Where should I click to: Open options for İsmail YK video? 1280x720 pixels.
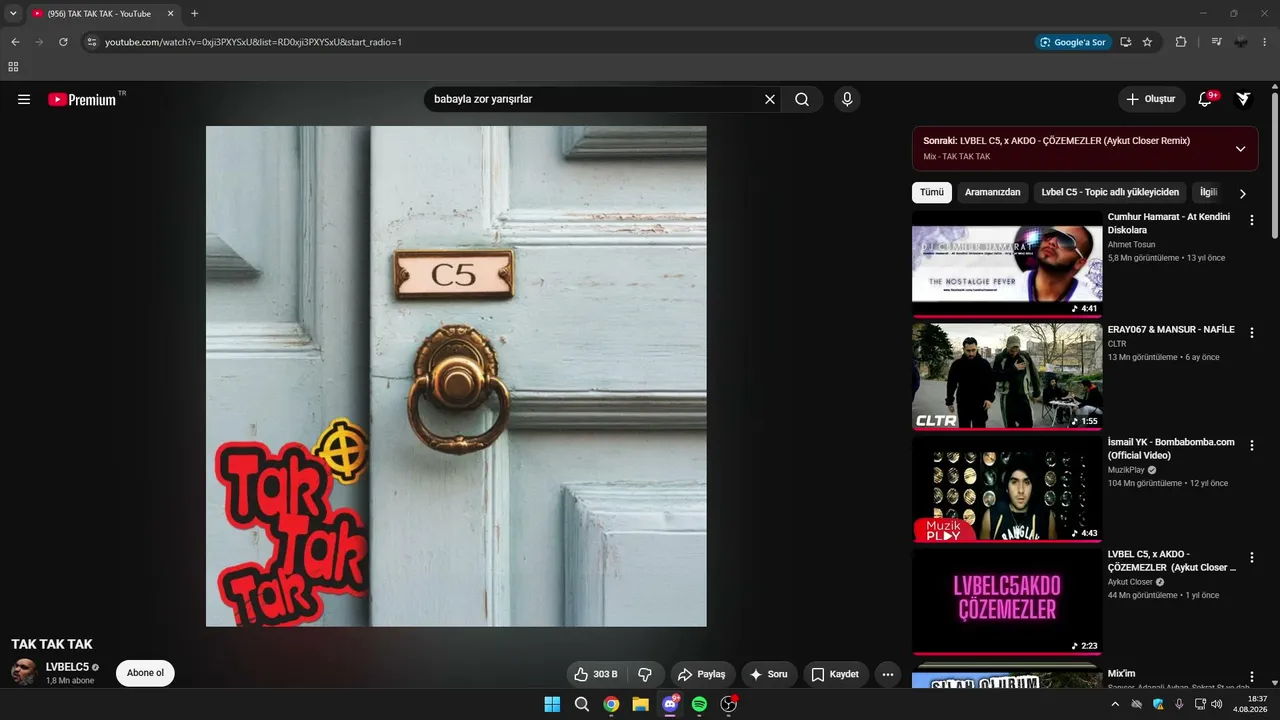point(1251,445)
